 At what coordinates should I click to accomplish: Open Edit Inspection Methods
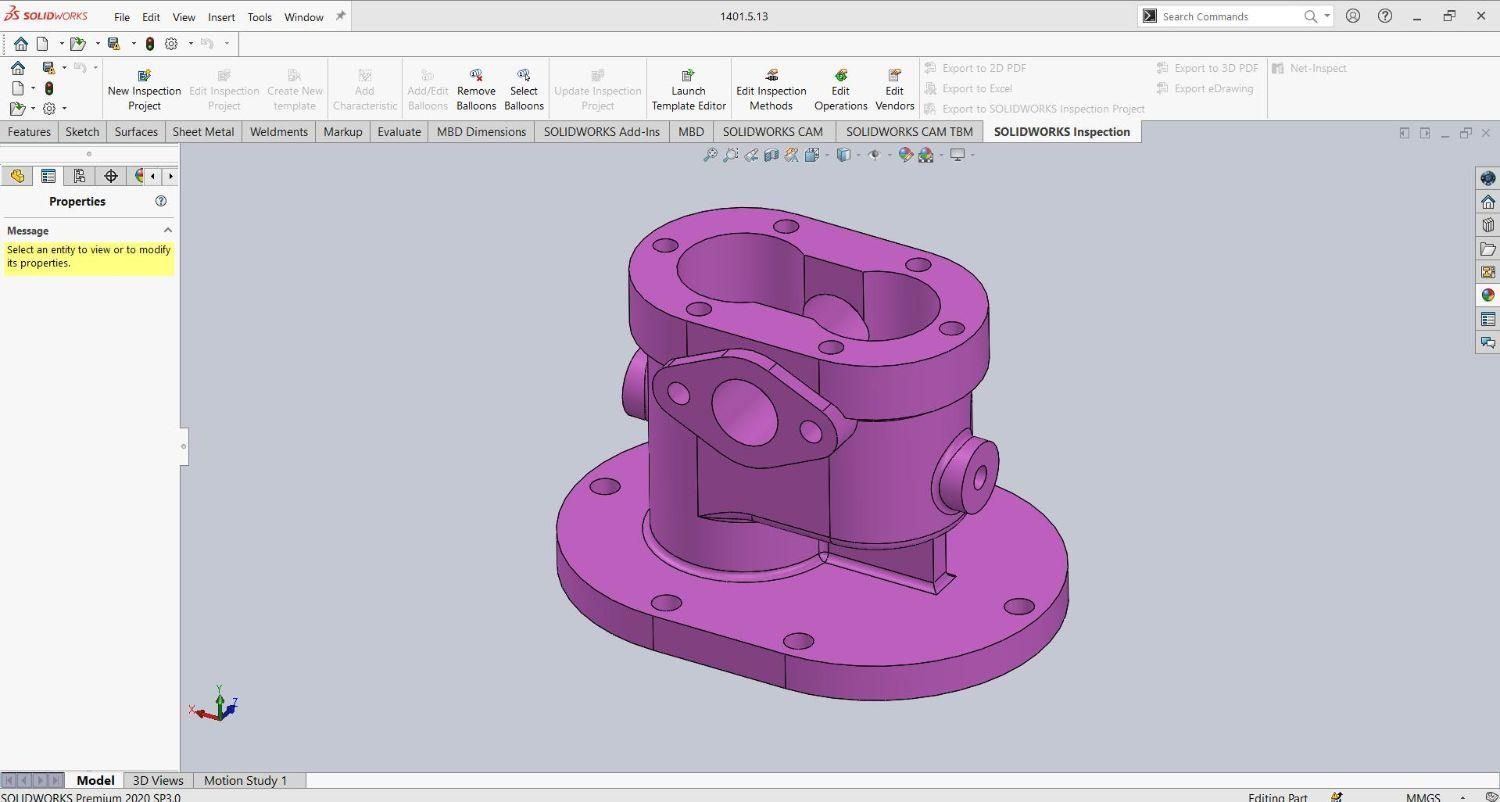[771, 89]
